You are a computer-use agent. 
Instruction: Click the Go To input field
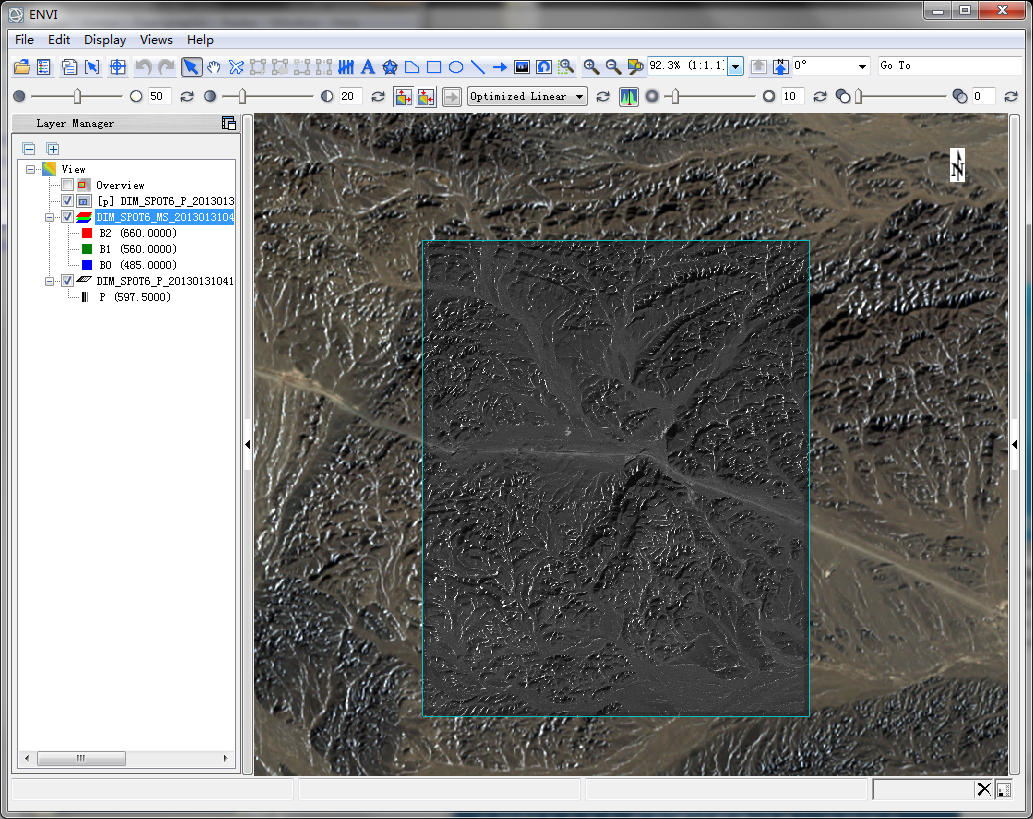pos(950,66)
